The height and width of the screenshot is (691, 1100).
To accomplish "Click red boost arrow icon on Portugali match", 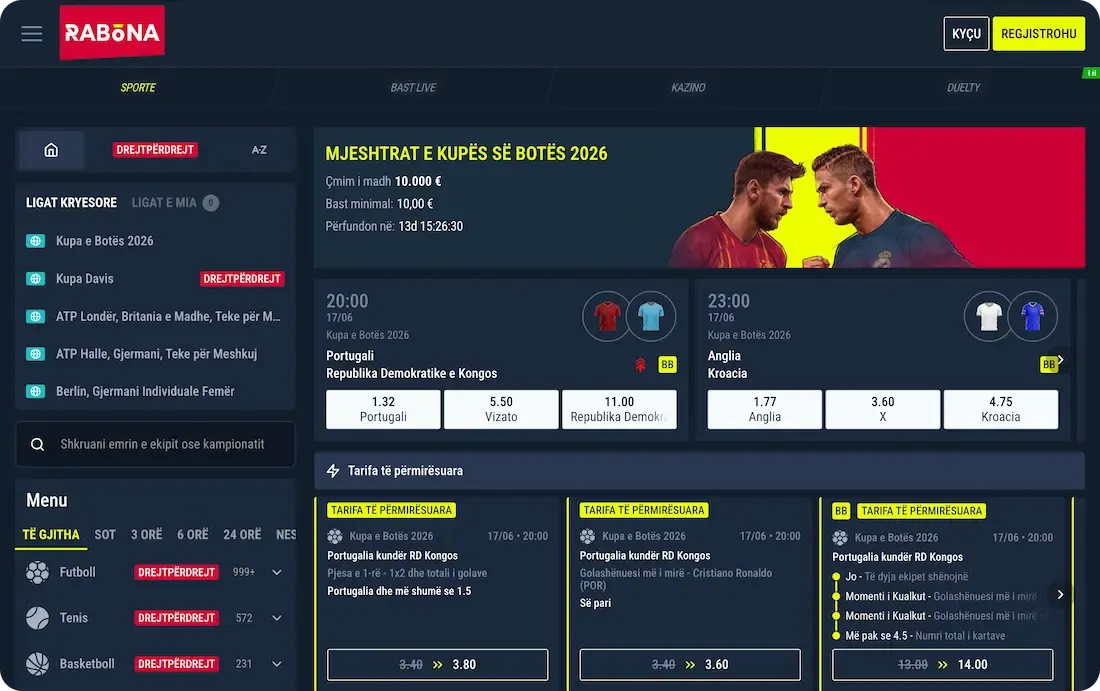I will [x=640, y=364].
